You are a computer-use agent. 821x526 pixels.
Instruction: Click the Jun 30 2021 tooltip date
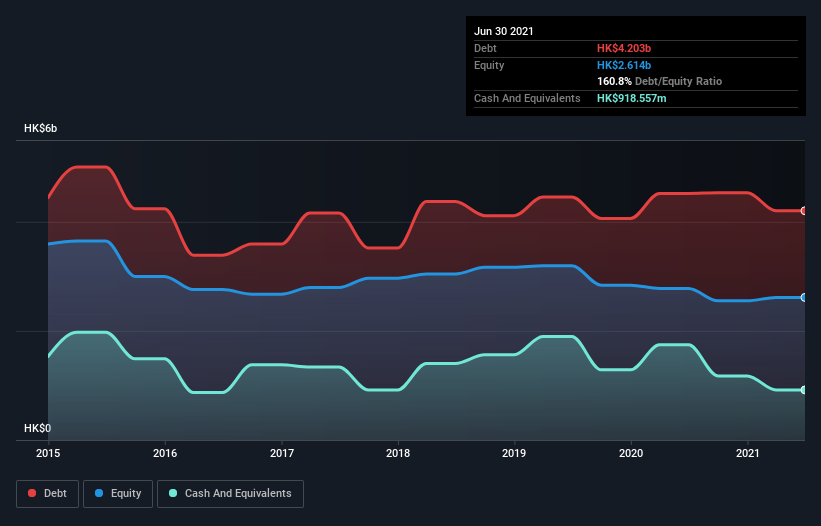[x=504, y=31]
